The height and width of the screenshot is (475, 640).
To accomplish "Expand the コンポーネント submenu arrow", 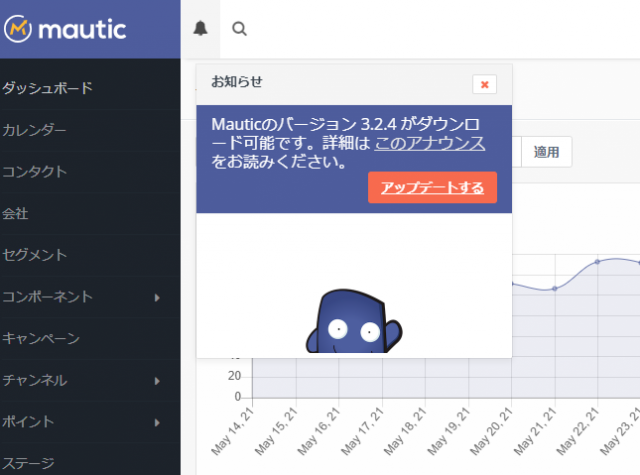I will pyautogui.click(x=157, y=297).
